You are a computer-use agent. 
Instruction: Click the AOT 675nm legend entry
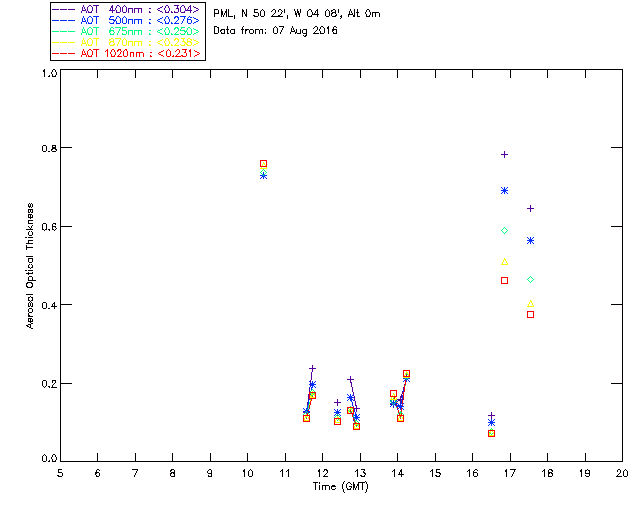click(126, 31)
